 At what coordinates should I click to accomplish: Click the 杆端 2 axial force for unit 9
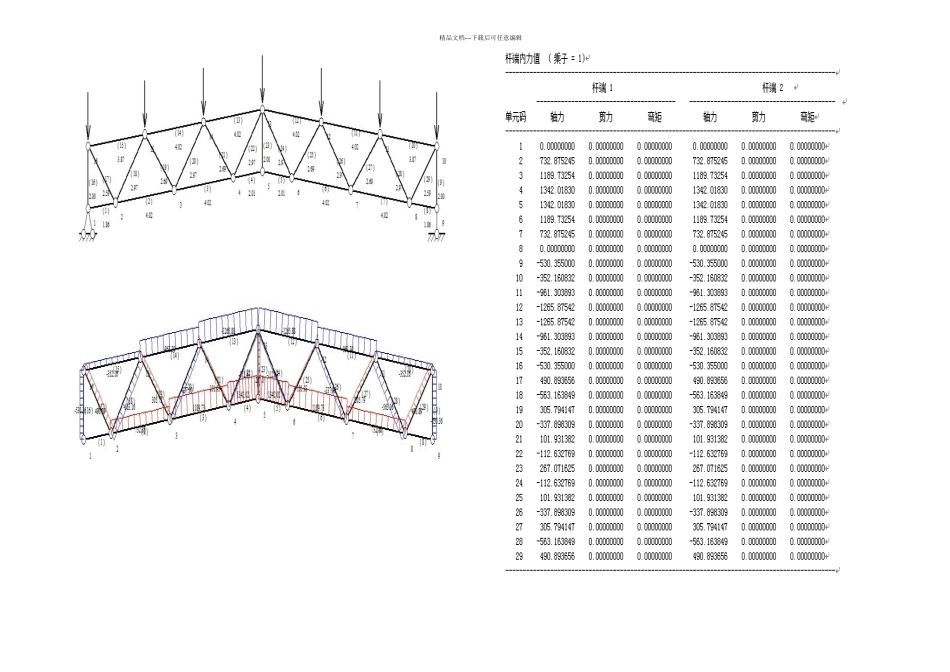[709, 264]
